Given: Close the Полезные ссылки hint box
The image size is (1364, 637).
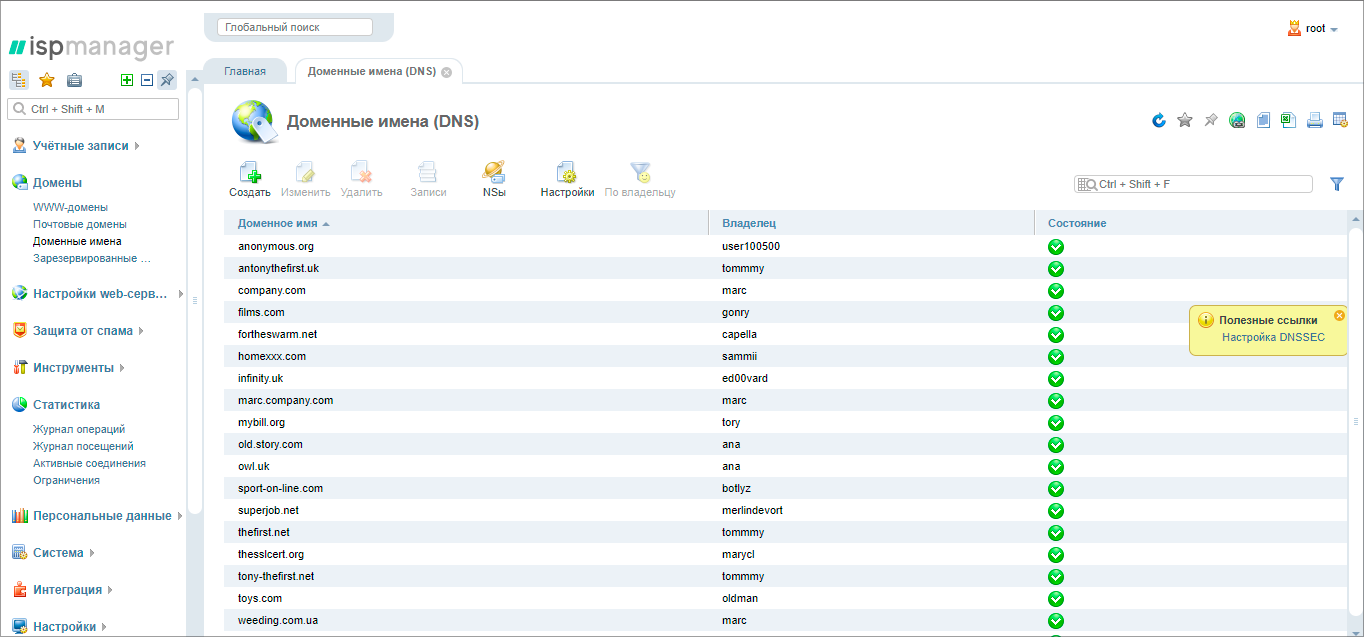Looking at the screenshot, I should click(x=1339, y=315).
